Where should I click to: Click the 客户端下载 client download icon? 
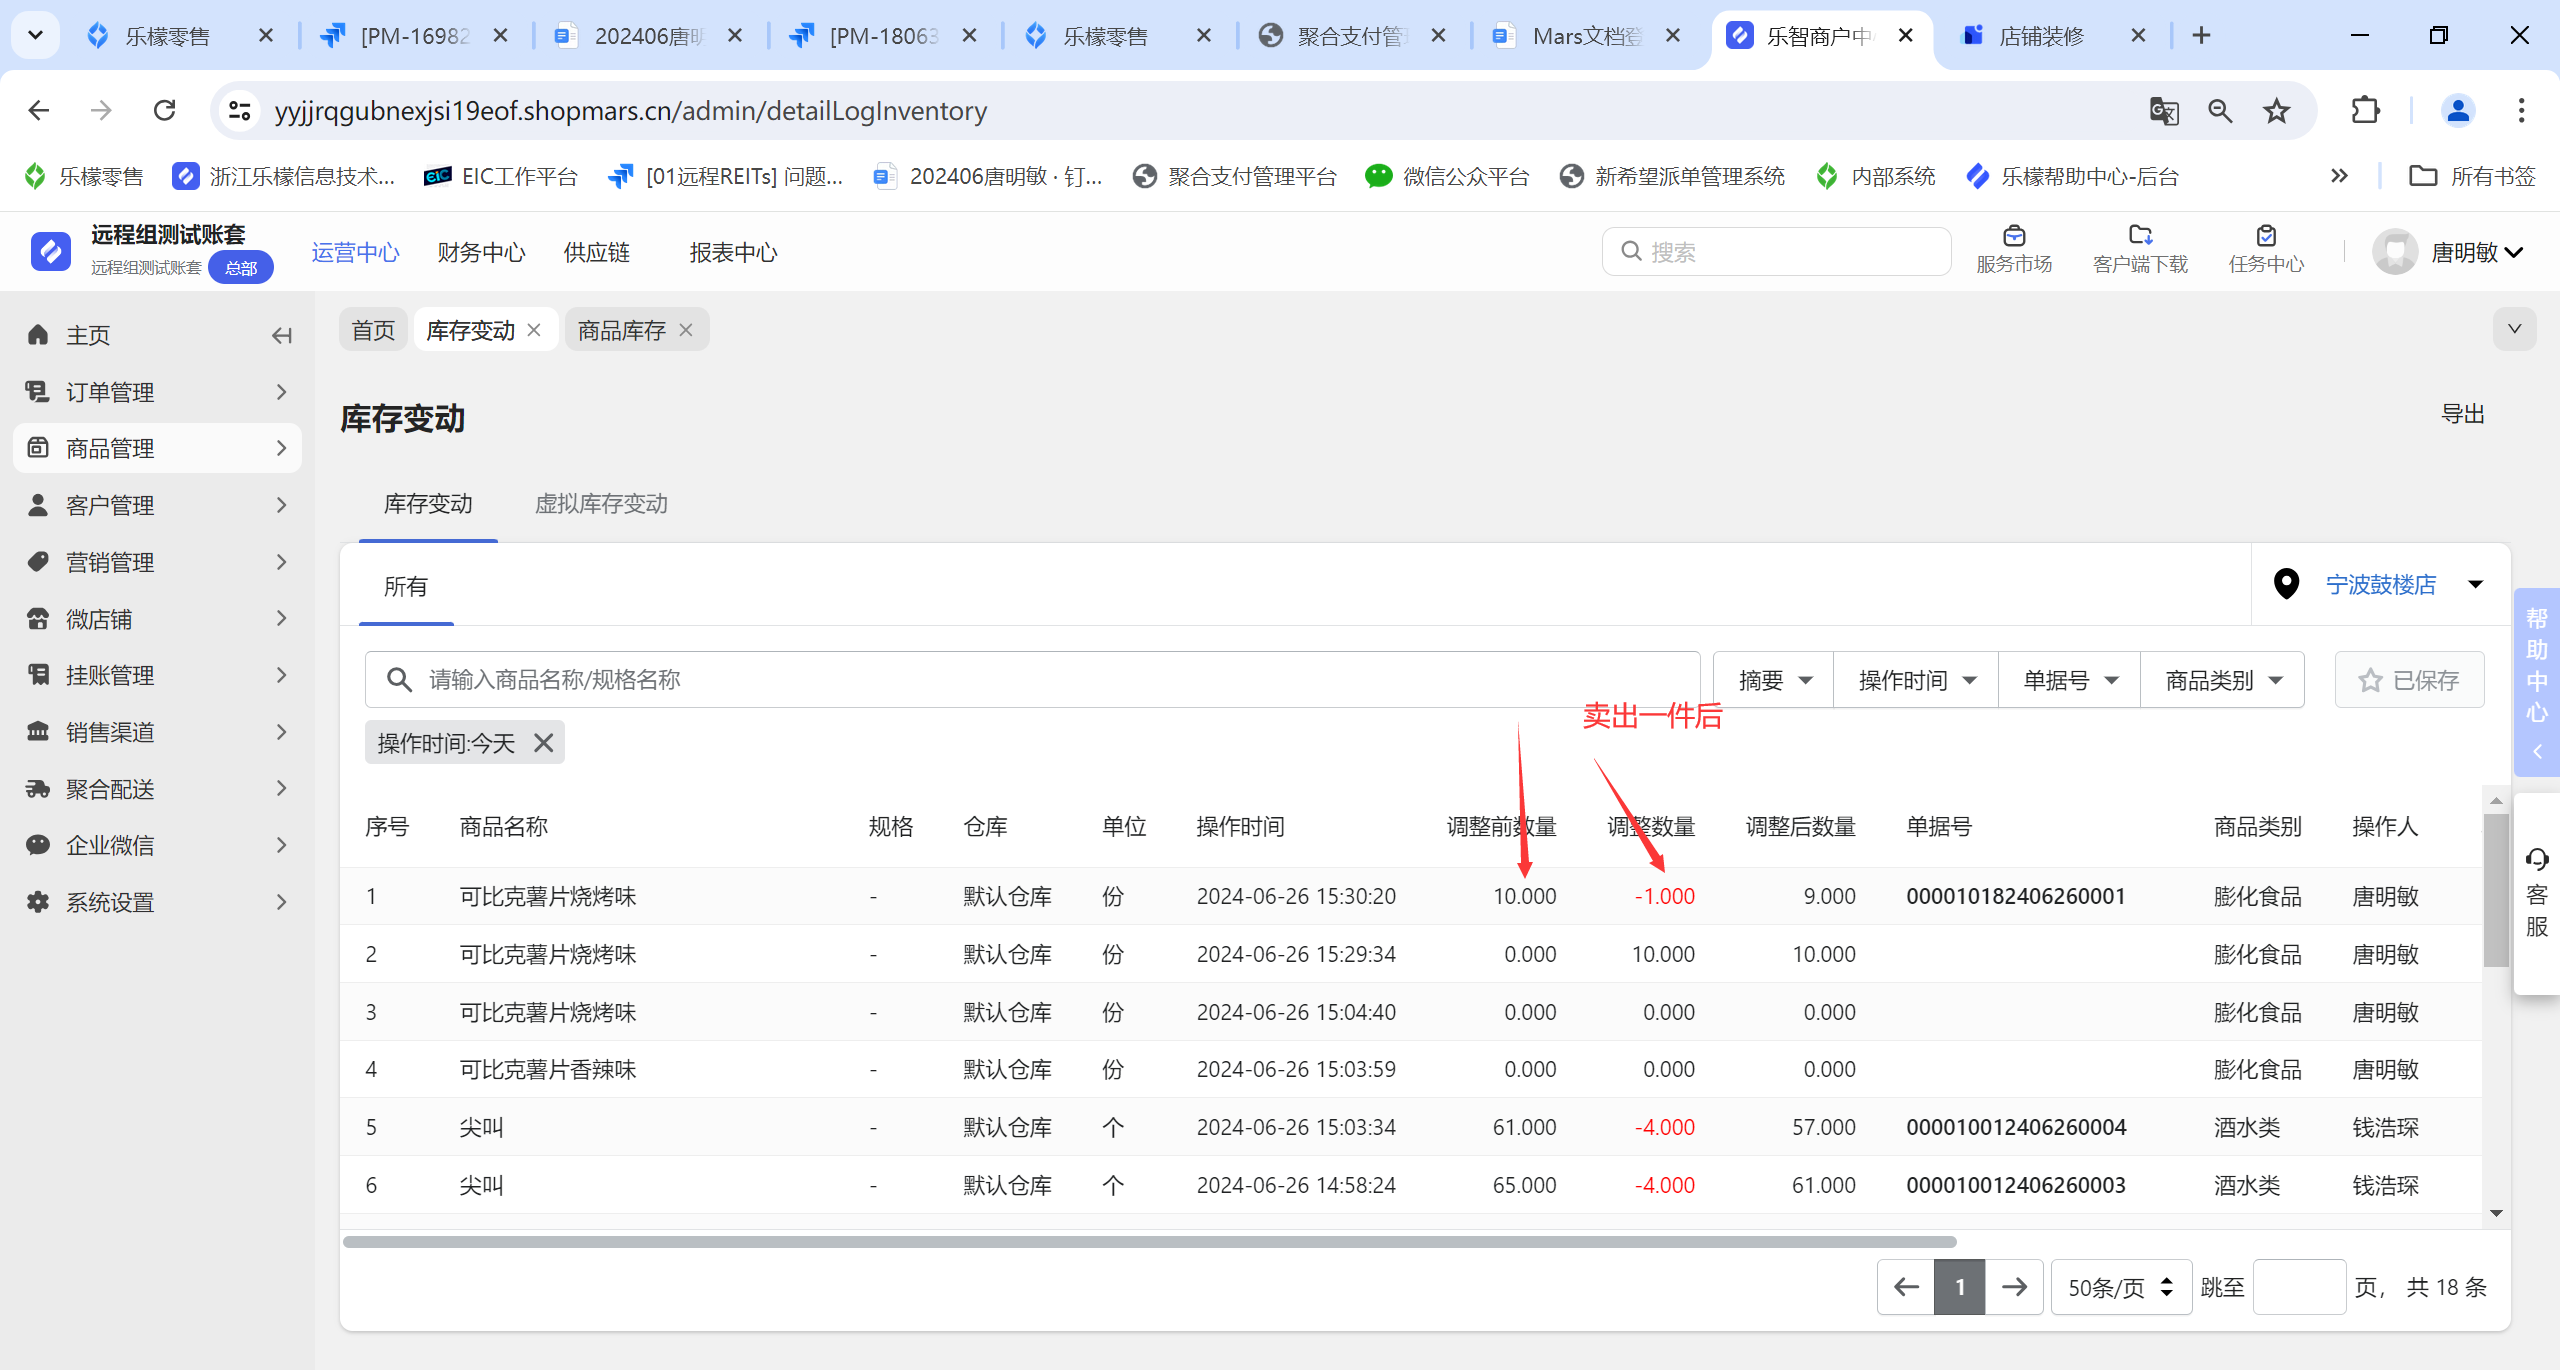click(2140, 236)
